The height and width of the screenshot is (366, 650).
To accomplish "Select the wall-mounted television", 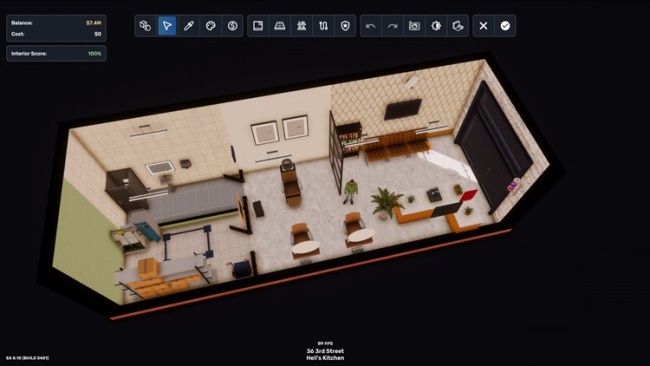I will click(x=403, y=109).
